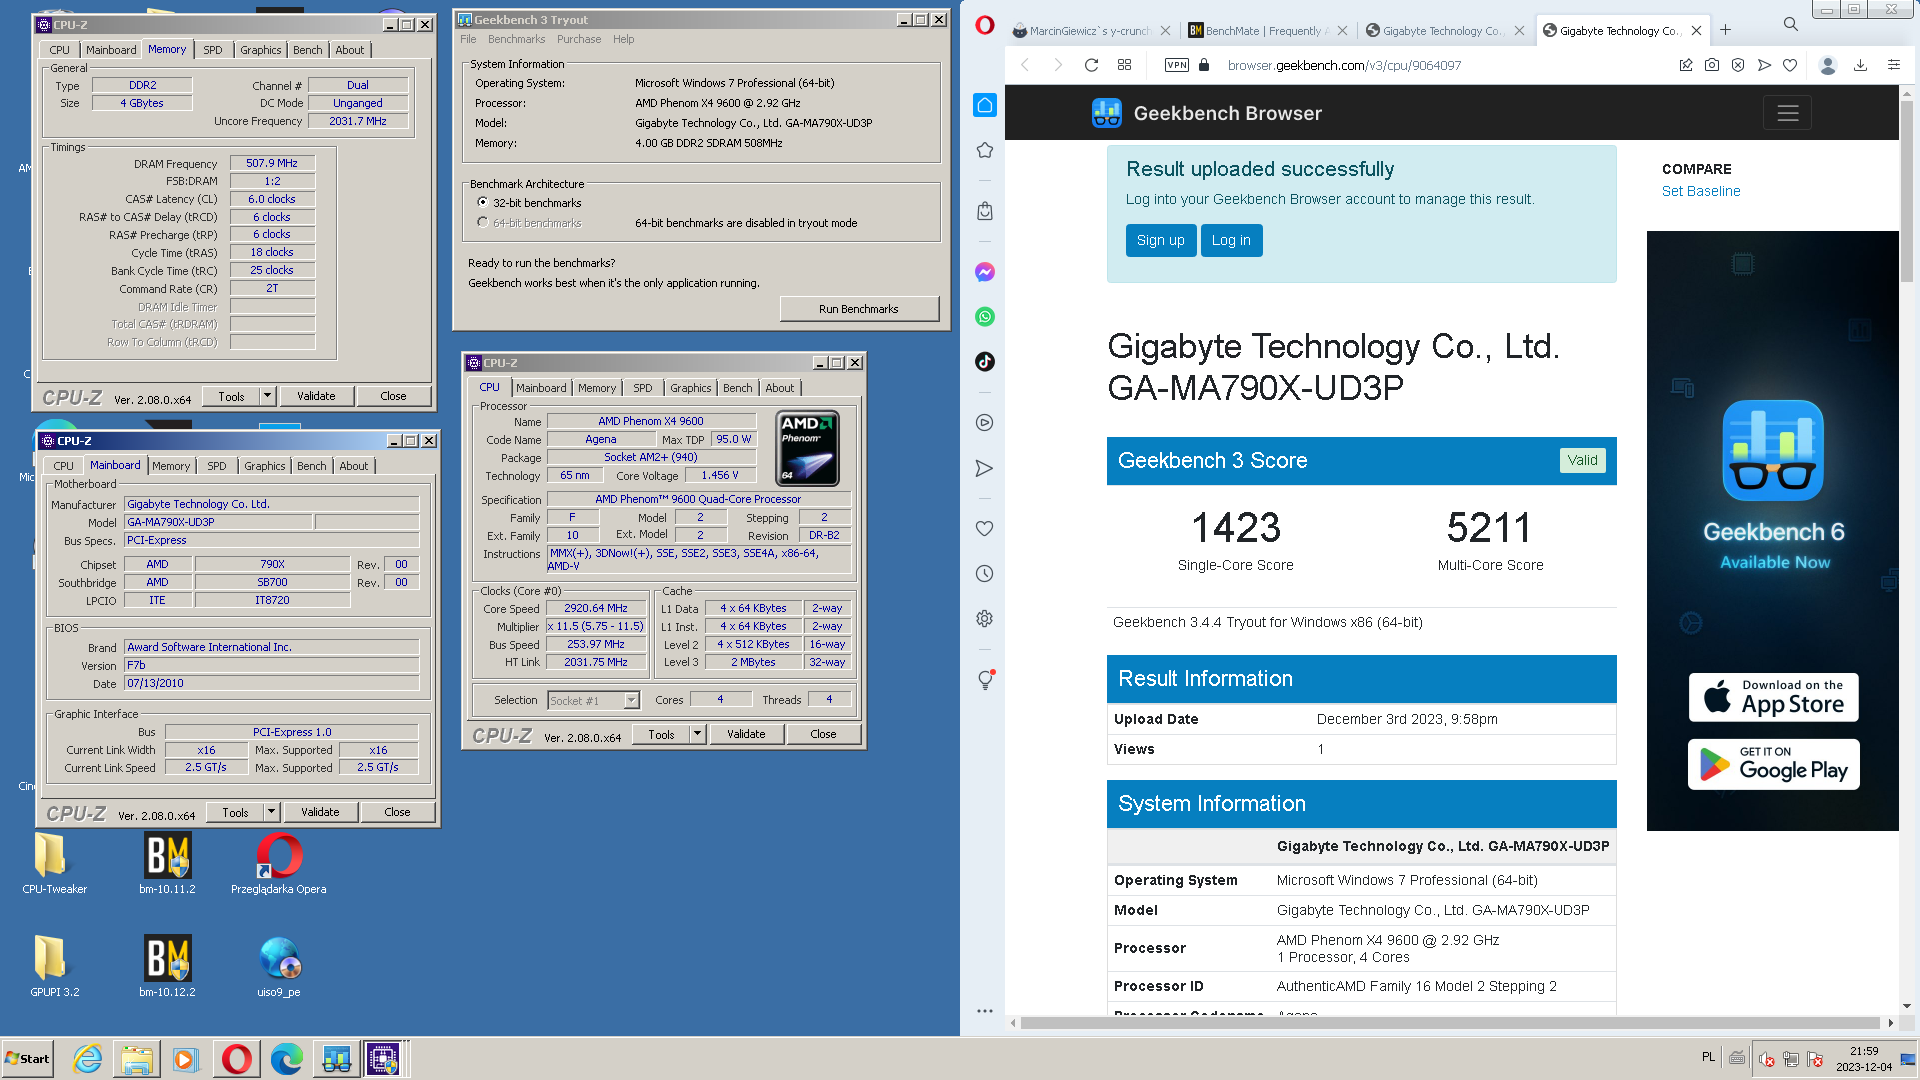This screenshot has height=1080, width=1920.
Task: Toggle the VPN badge in address bar
Action: pos(1177,65)
